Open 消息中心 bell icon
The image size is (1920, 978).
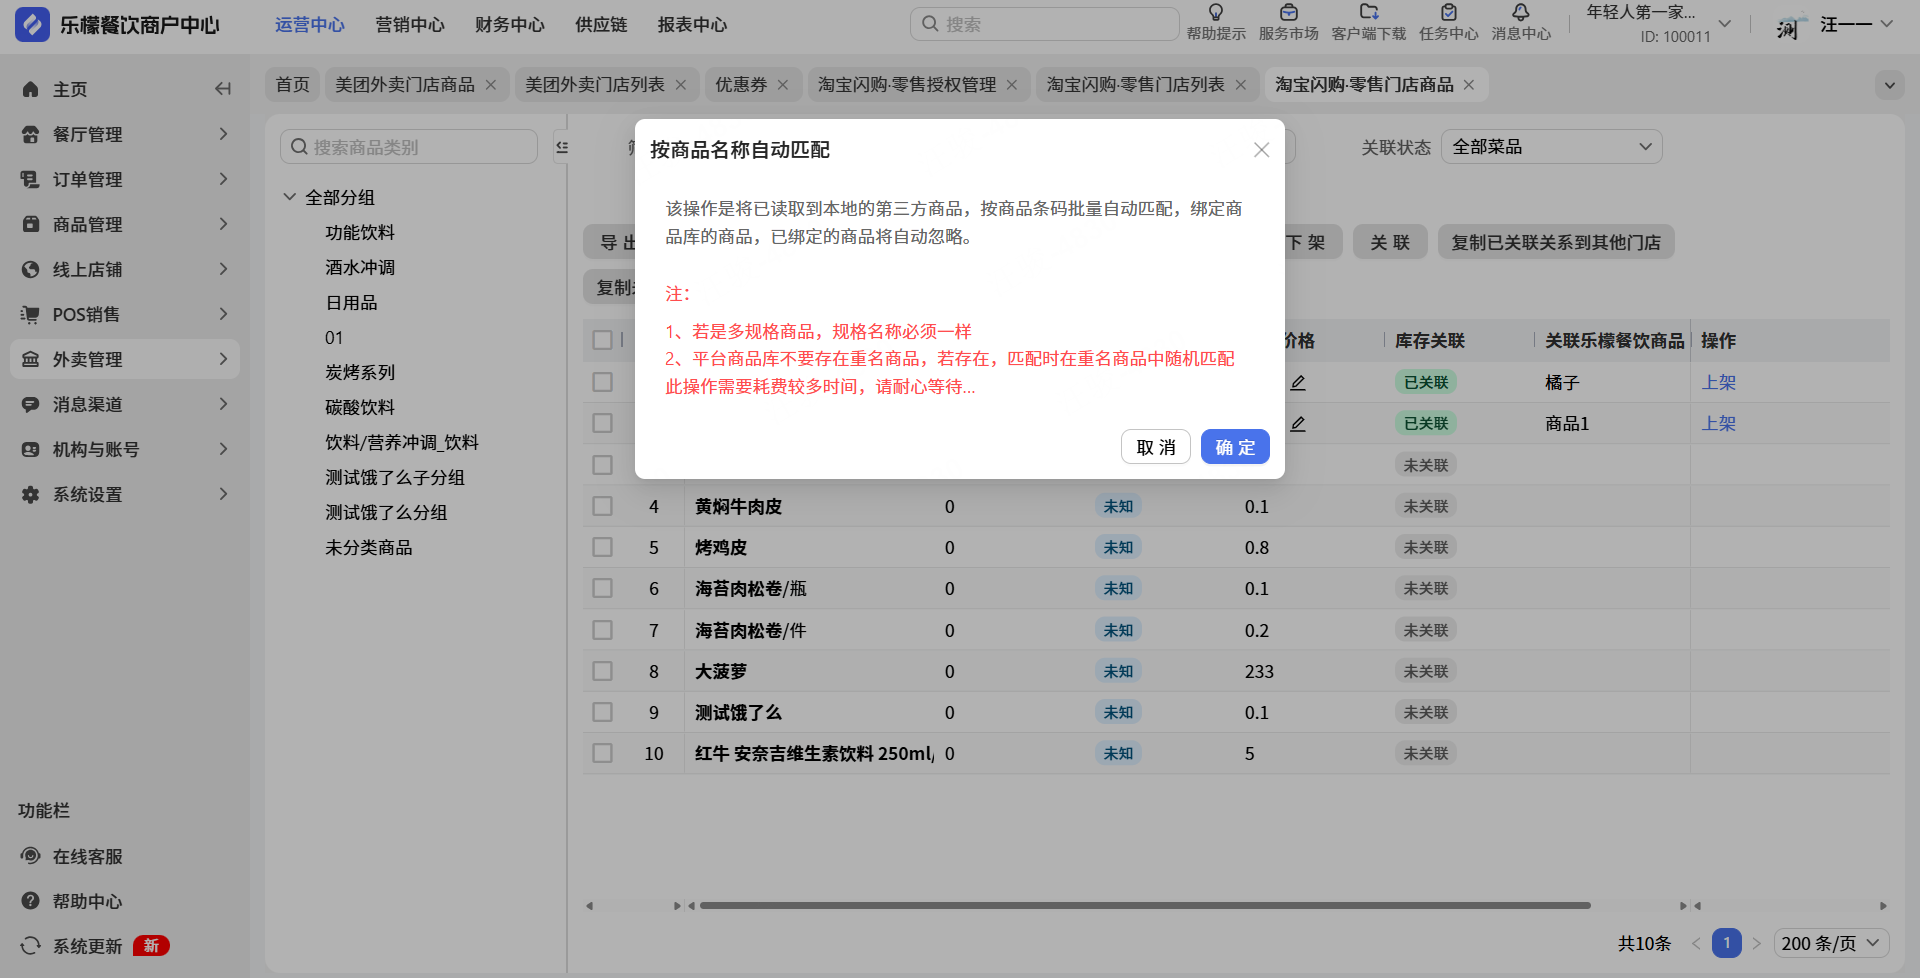point(1520,13)
